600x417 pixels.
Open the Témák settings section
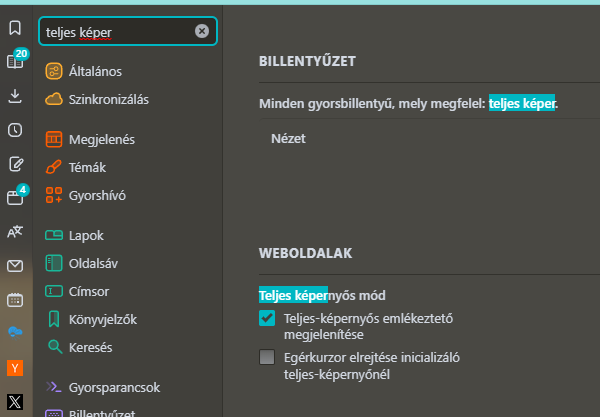[86, 167]
